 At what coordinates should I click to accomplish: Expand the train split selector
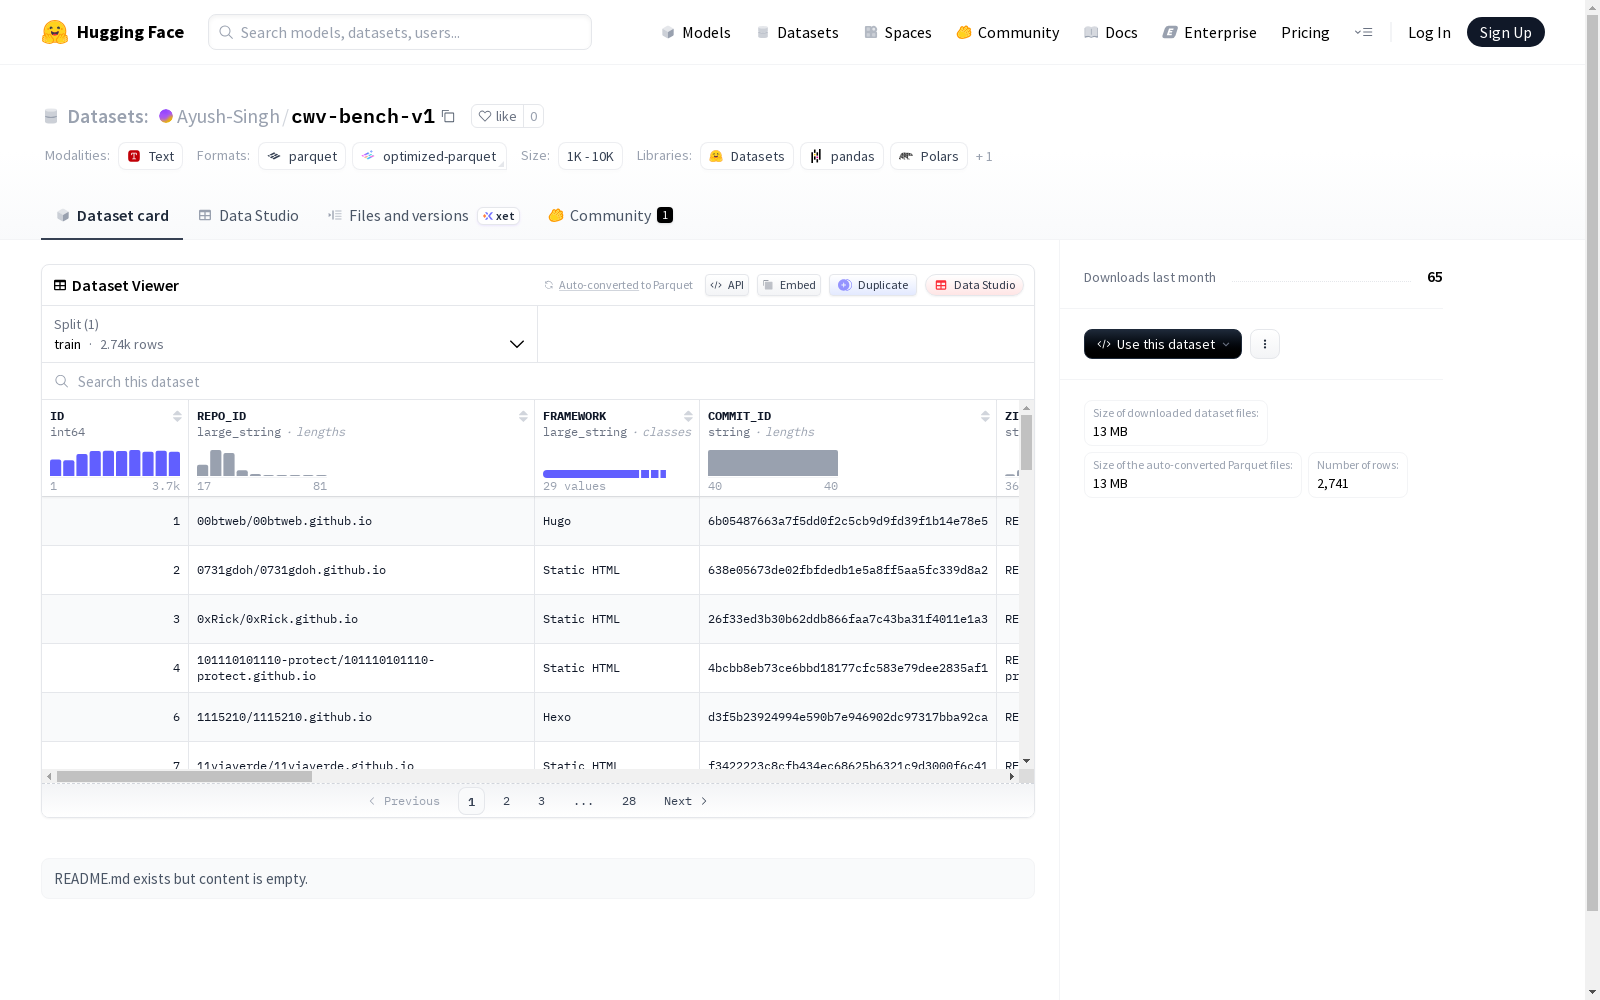tap(290, 334)
